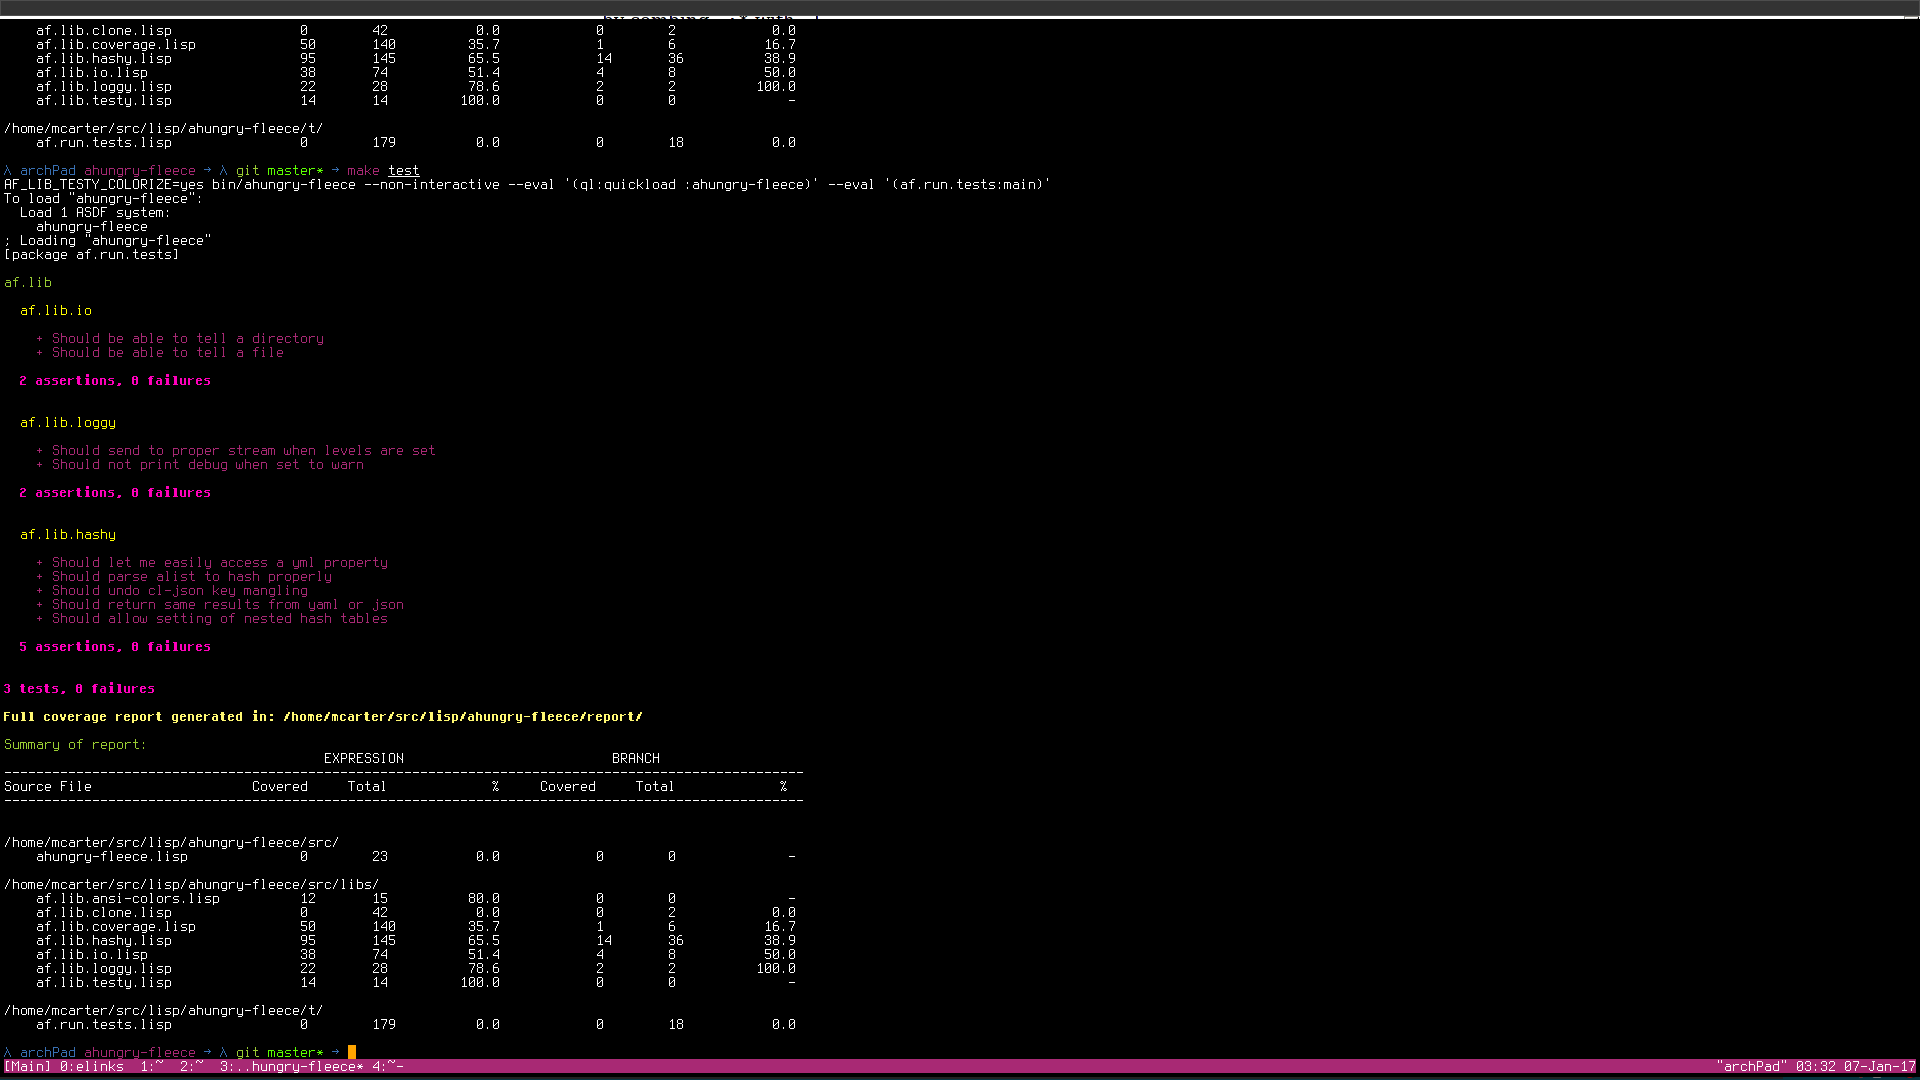Click the EXPRESSION column group header
Viewport: 1920px width, 1080px height.
[x=363, y=759]
